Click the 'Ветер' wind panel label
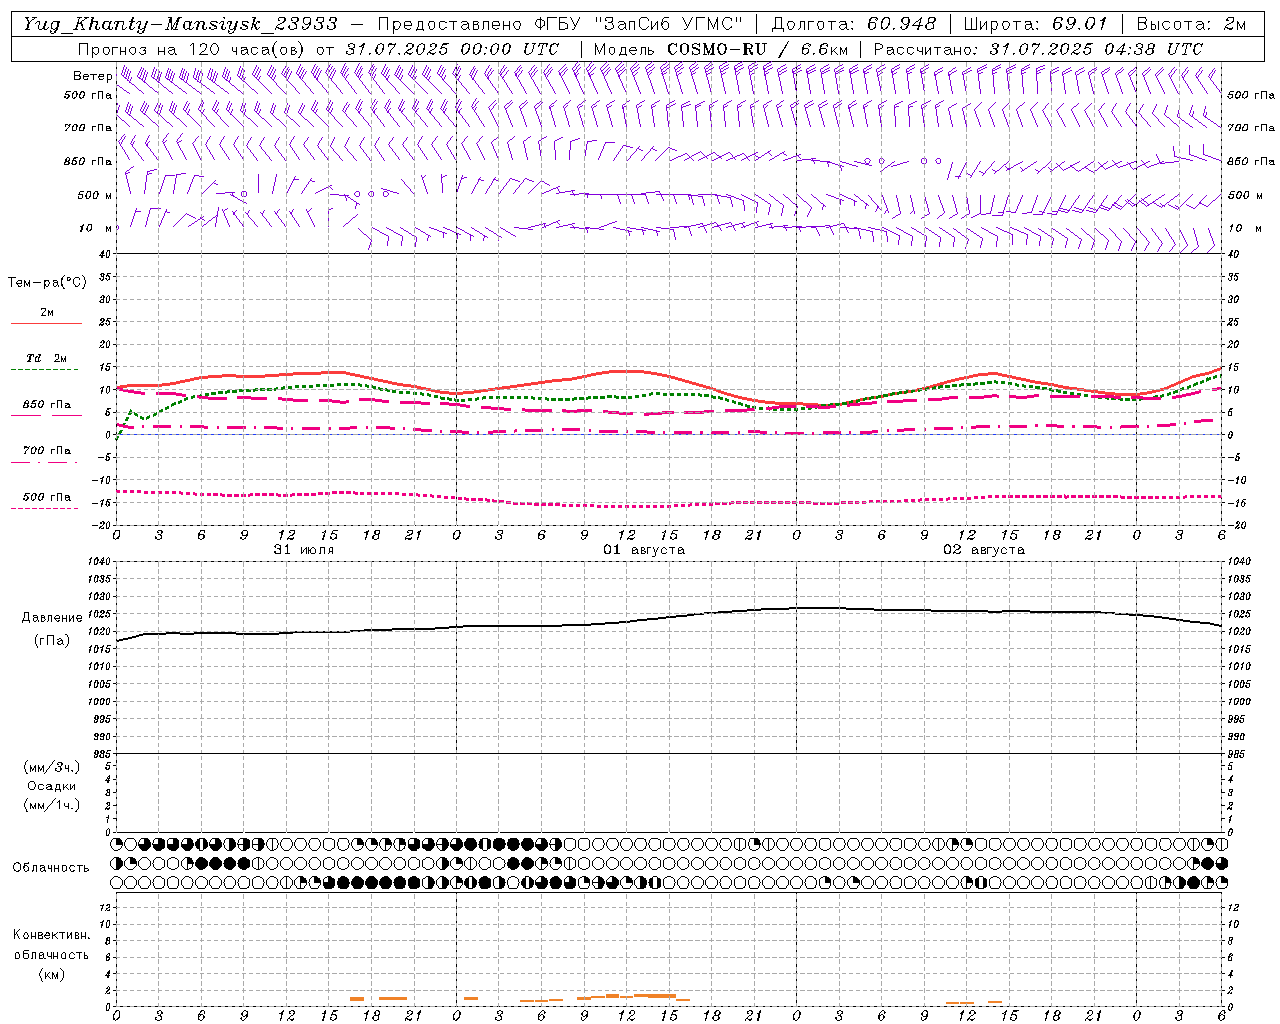The width and height of the screenshot is (1280, 1024). click(x=92, y=76)
